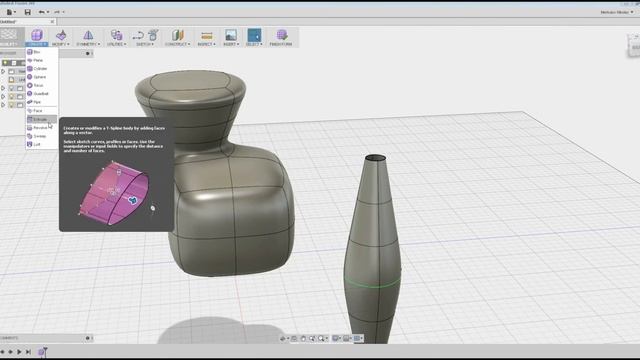Open the Construct dropdown menu
This screenshot has width=640, height=360.
(x=178, y=44)
